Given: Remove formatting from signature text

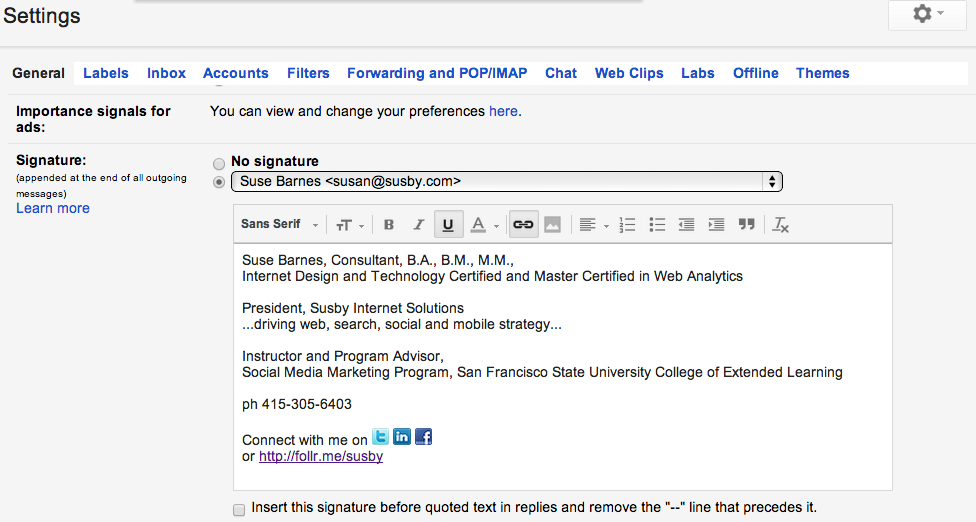Looking at the screenshot, I should pyautogui.click(x=781, y=225).
